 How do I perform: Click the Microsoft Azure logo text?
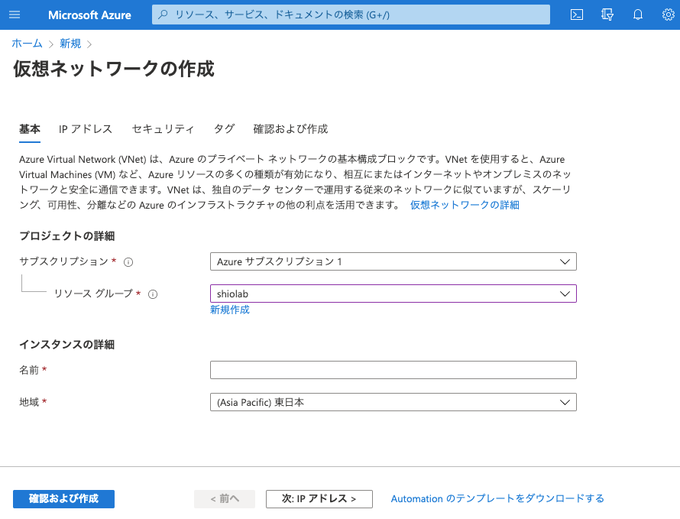coord(89,15)
